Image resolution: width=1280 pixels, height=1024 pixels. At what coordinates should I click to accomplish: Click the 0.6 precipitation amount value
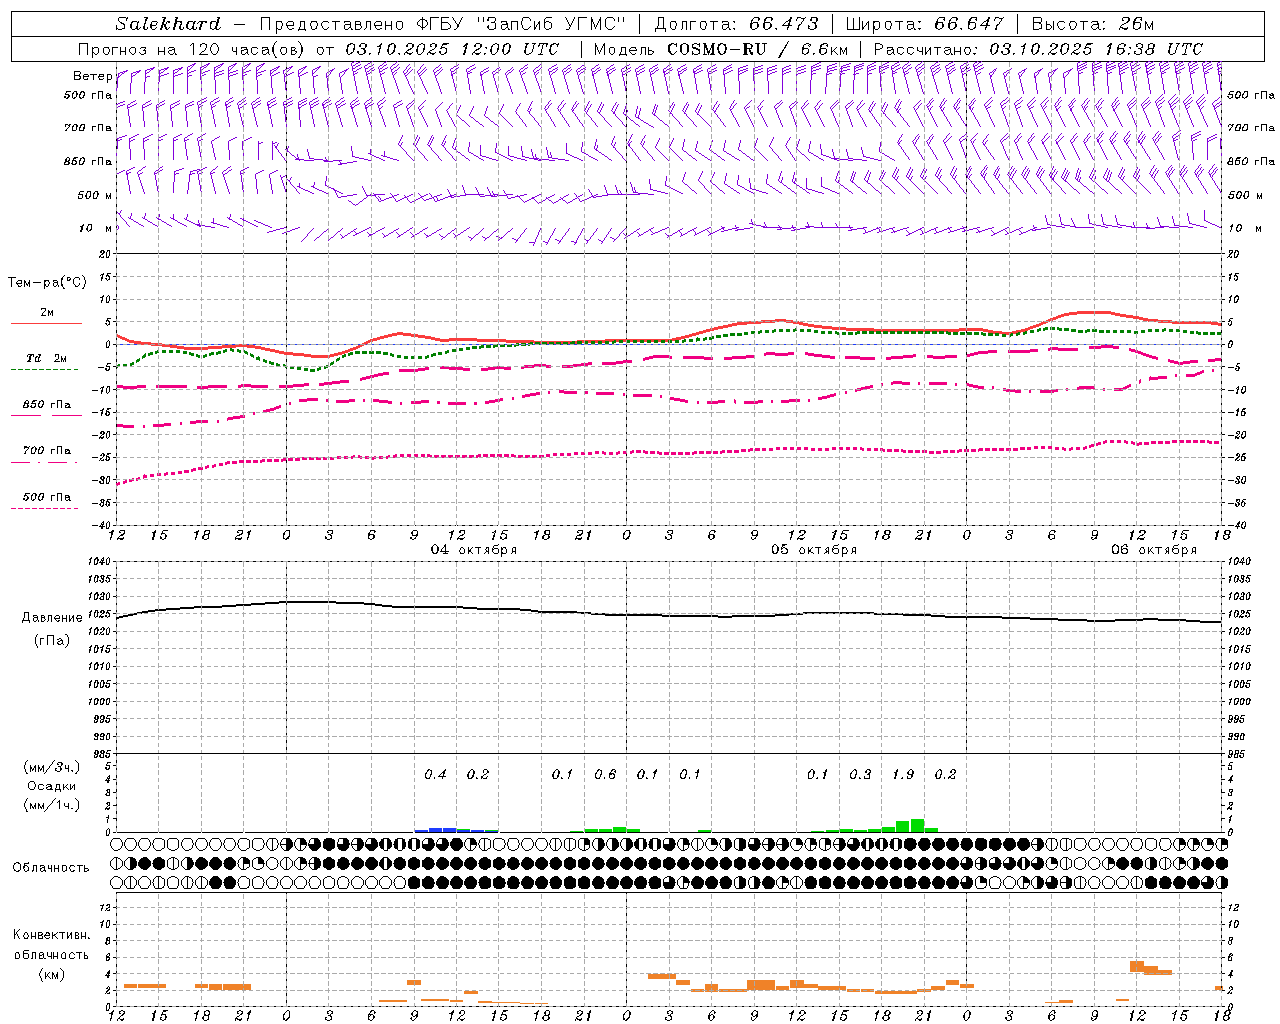605,775
